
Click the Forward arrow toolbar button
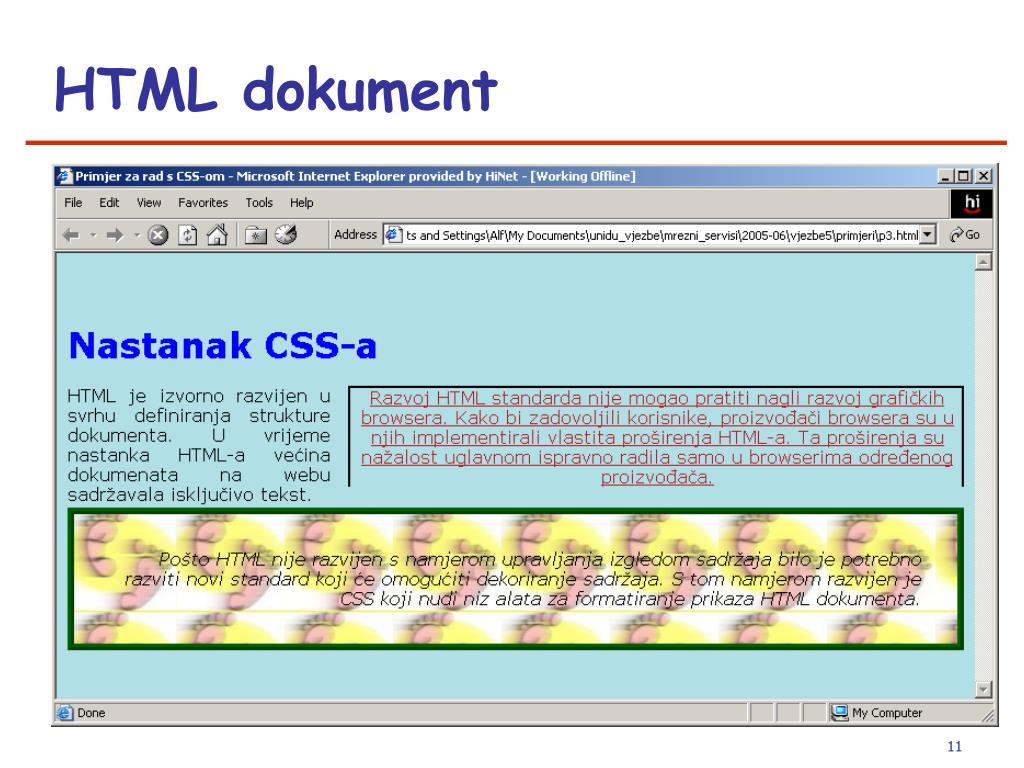pyautogui.click(x=115, y=235)
